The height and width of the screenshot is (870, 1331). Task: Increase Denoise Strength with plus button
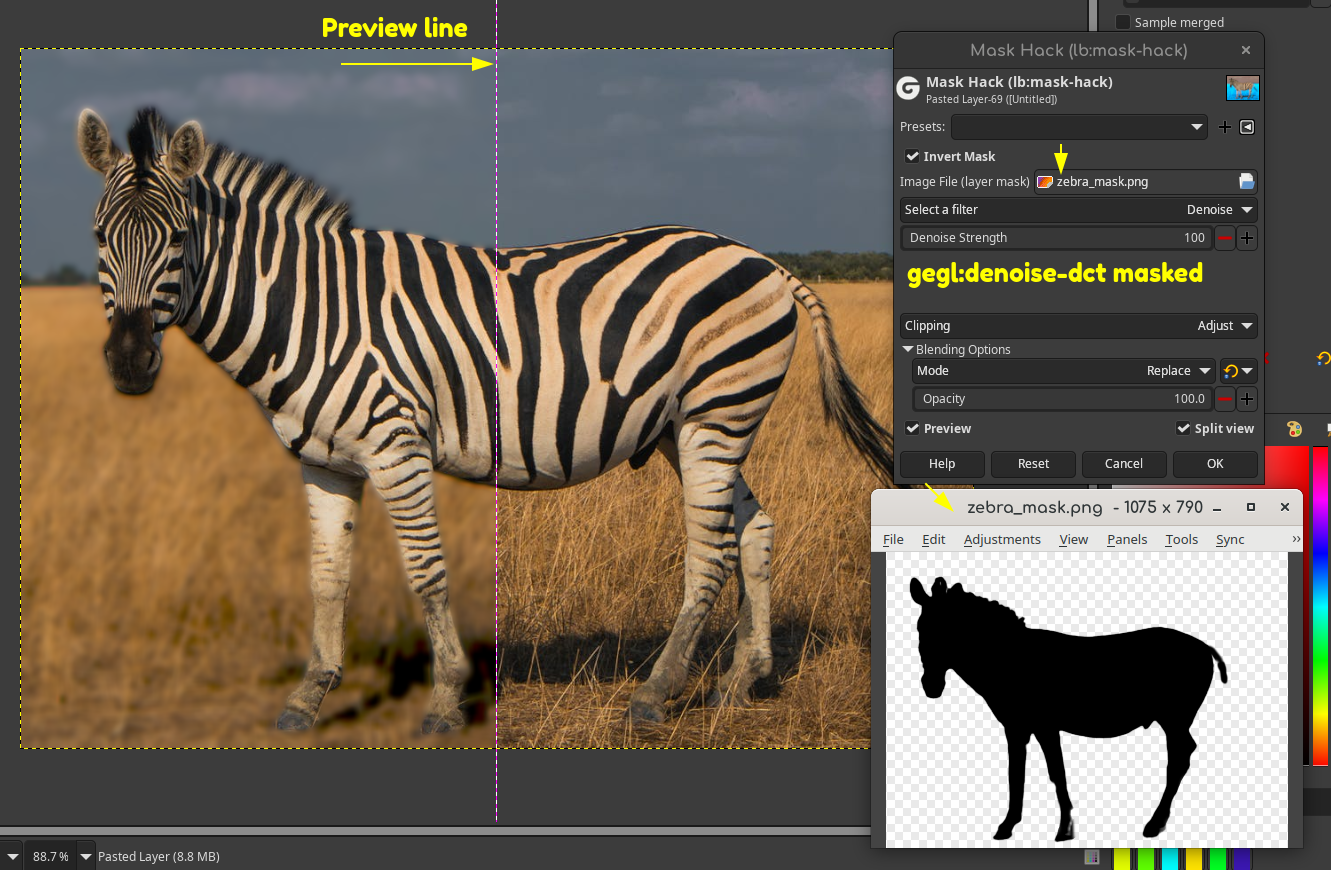click(x=1247, y=238)
